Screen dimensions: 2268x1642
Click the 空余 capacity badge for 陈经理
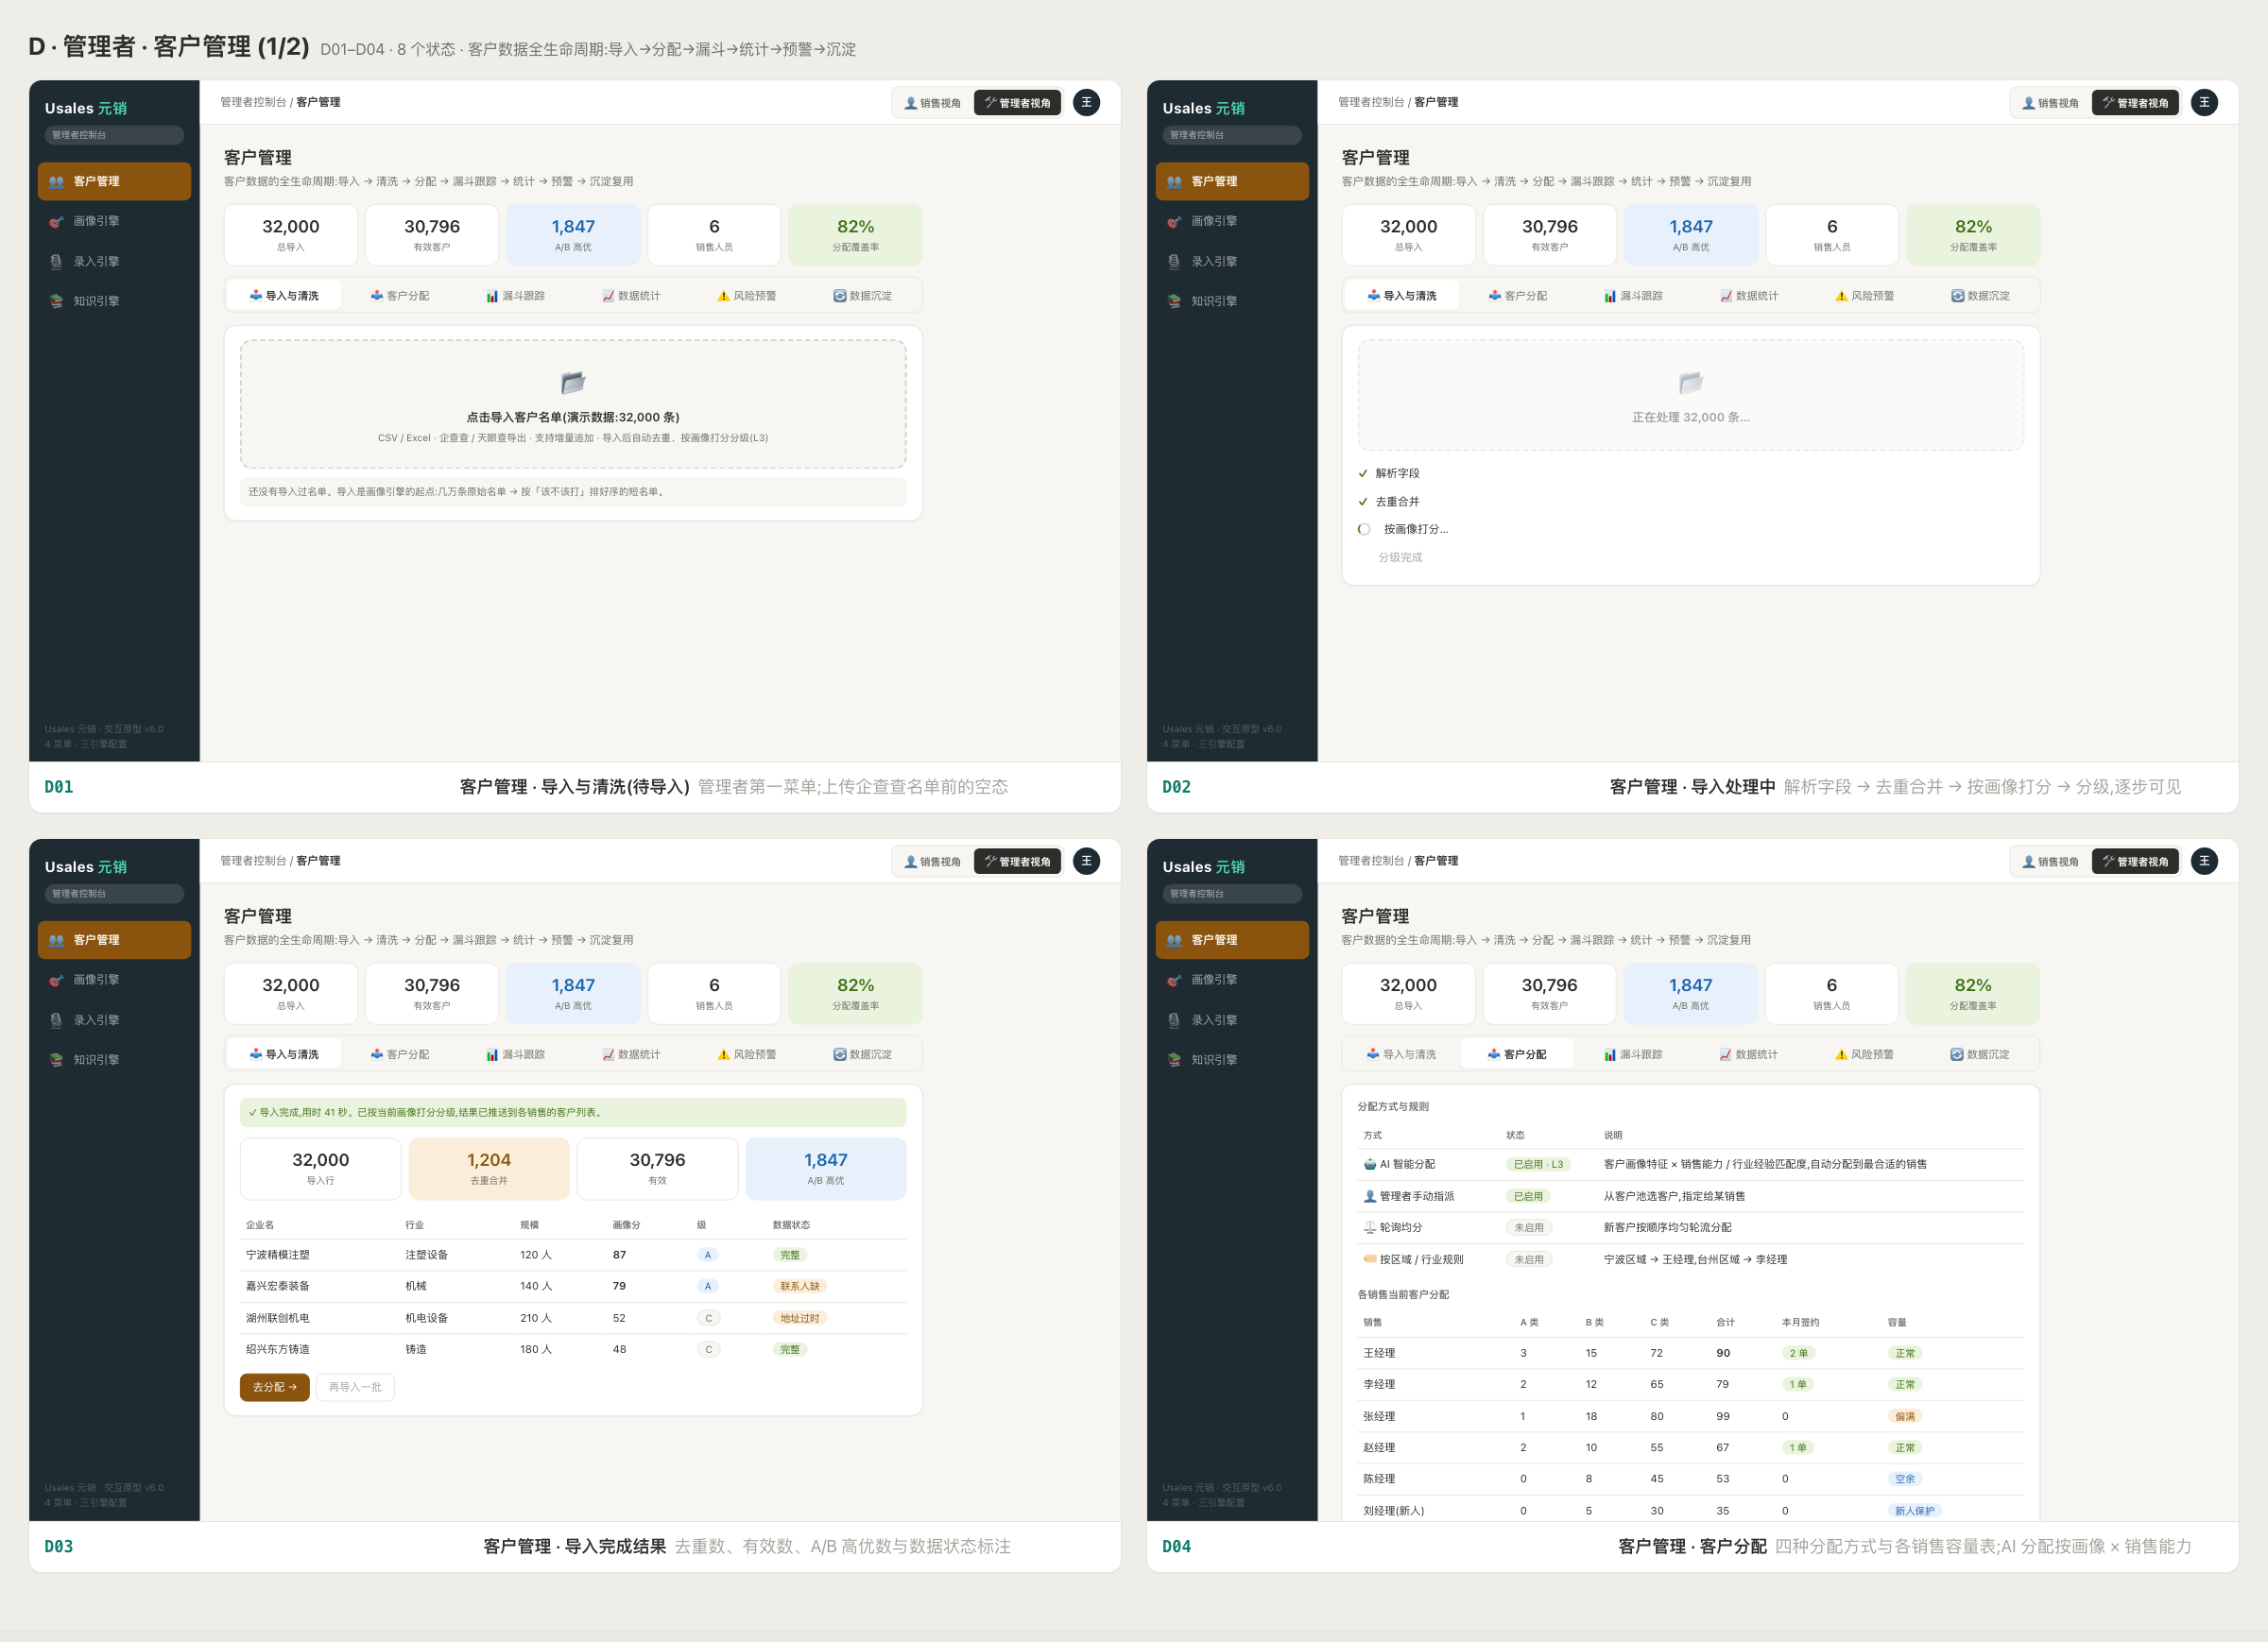click(1905, 1479)
